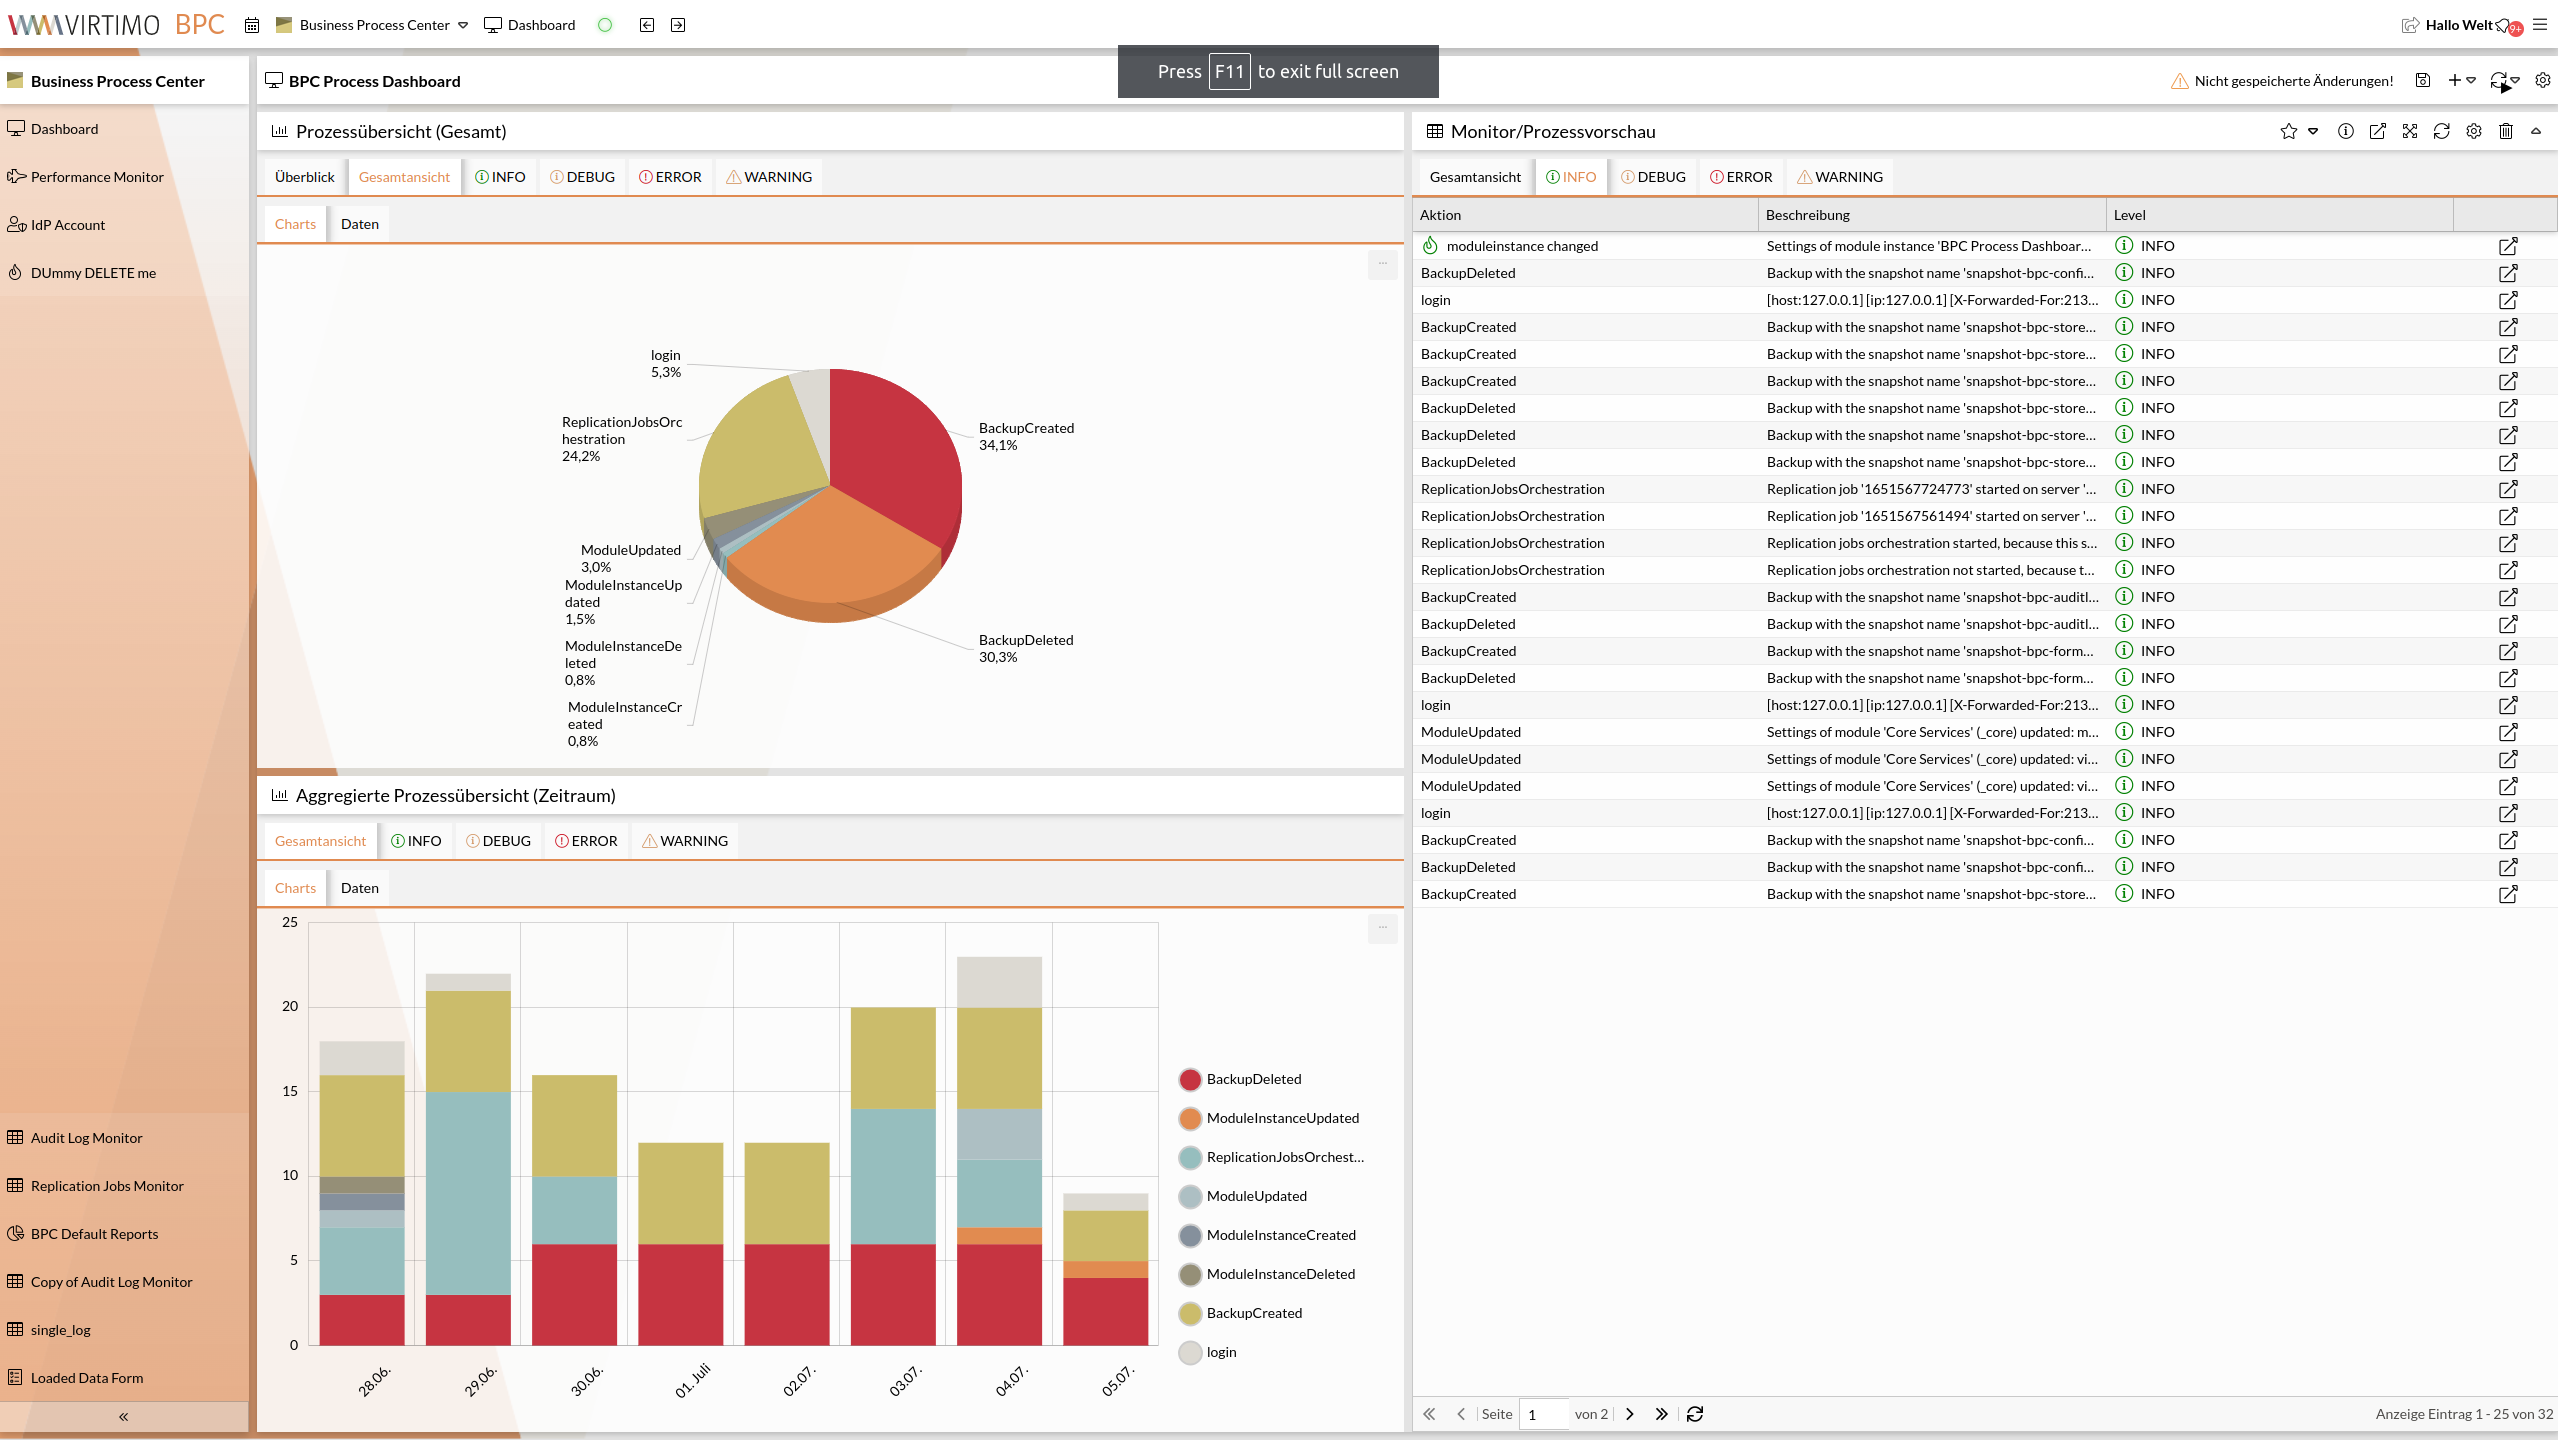The image size is (2558, 1440).
Task: Refresh the Monitor/Prozessvorschau panel
Action: pos(2441,131)
